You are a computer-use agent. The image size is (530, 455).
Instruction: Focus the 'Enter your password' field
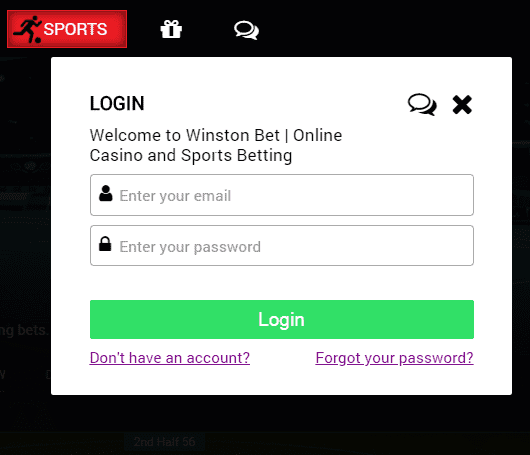[x=282, y=246]
